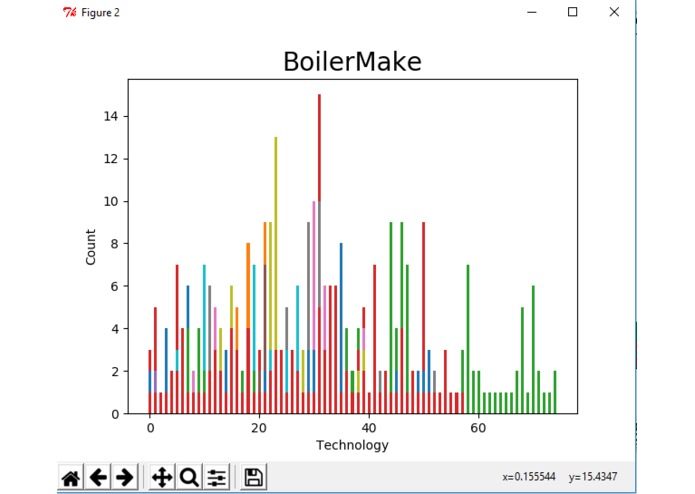
Task: Reset the plot view with Home icon
Action: 71,478
